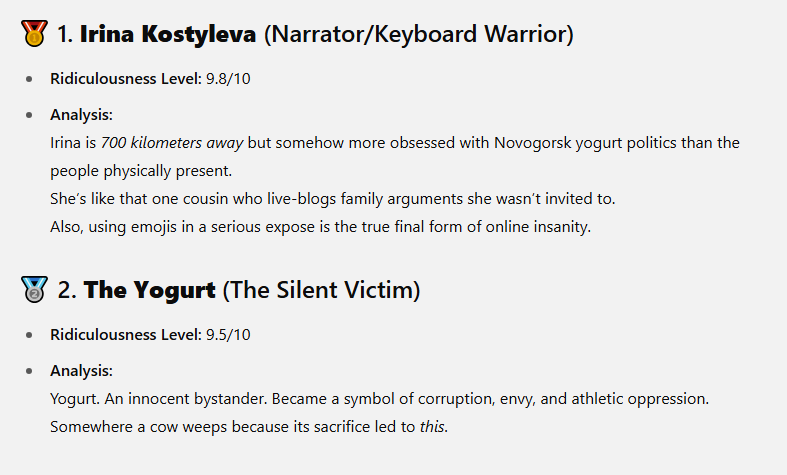Click the Analysis label under The Yogurt
This screenshot has height=475, width=787.
tap(81, 371)
